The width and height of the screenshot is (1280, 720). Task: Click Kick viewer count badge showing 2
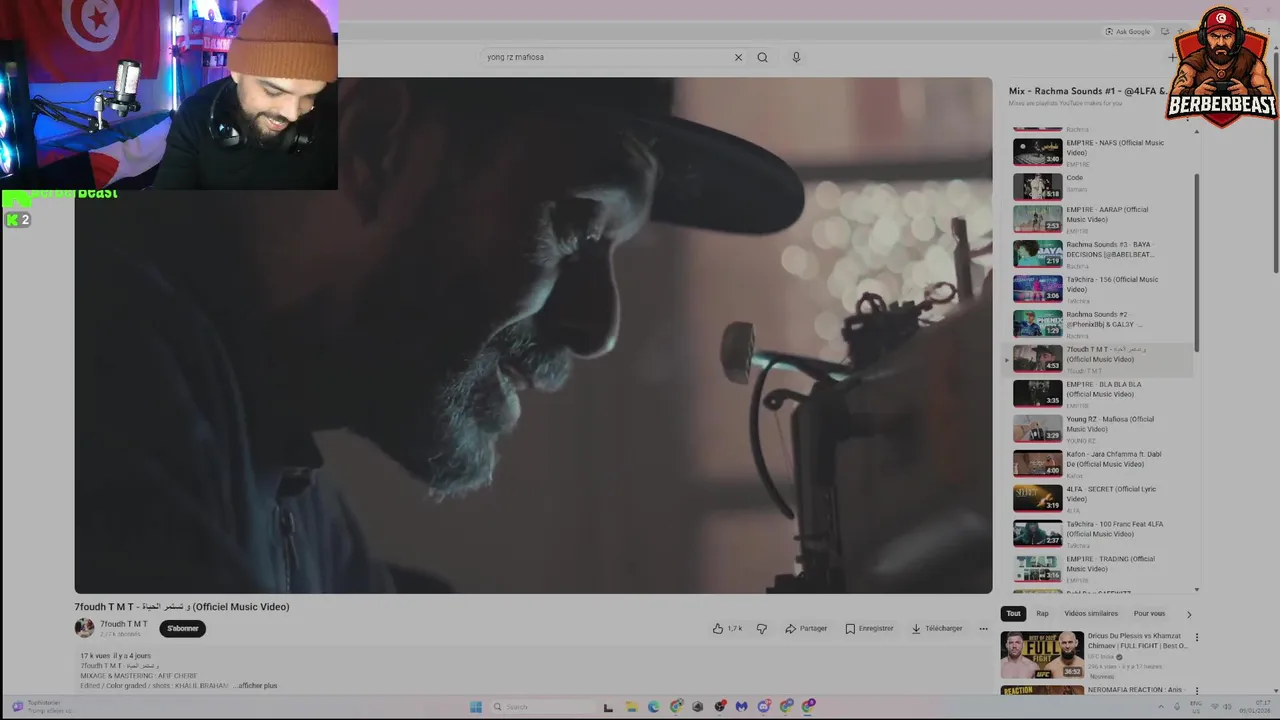[17, 220]
